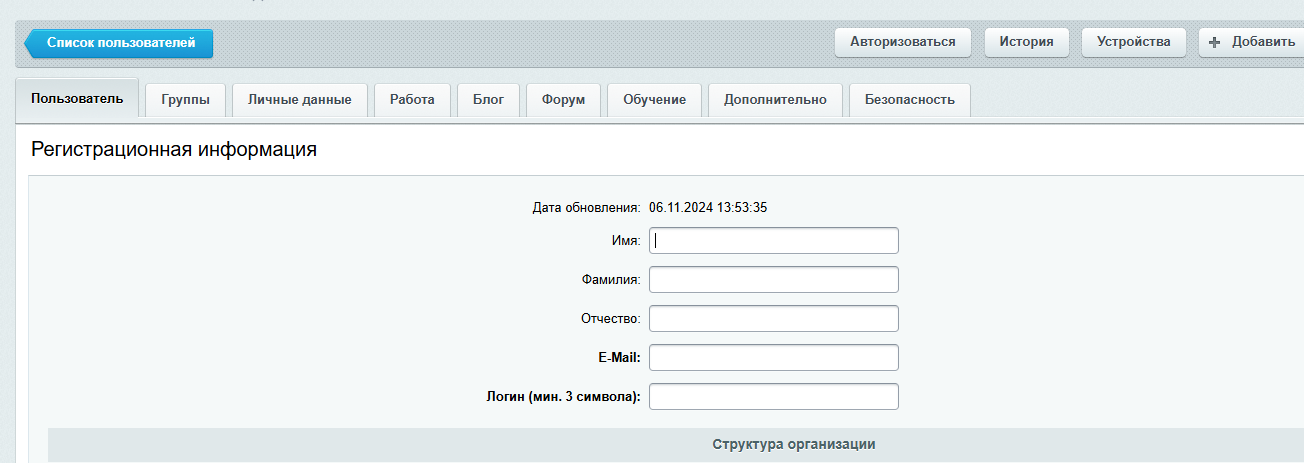Click the Отчество text field
The image size is (1304, 463).
click(774, 319)
